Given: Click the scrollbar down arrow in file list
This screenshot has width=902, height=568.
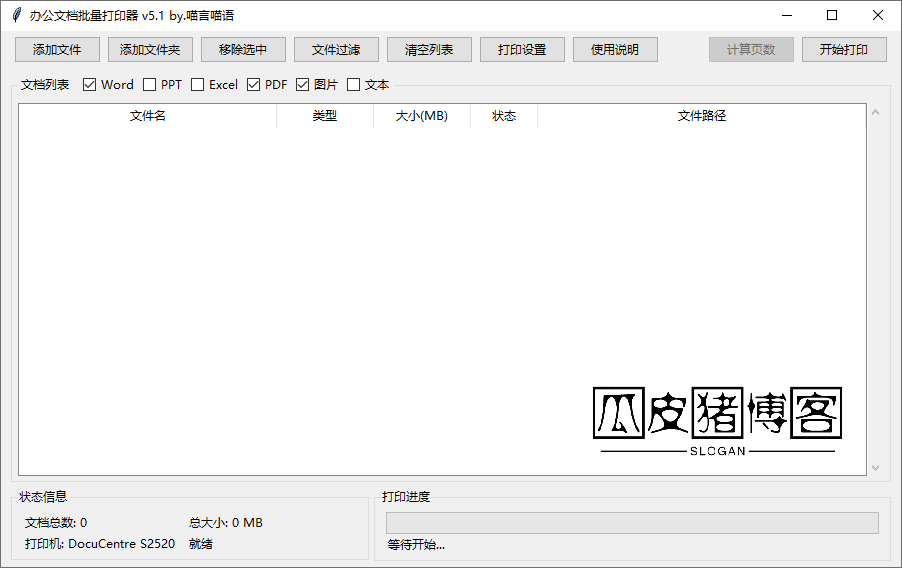Looking at the screenshot, I should coord(875,467).
